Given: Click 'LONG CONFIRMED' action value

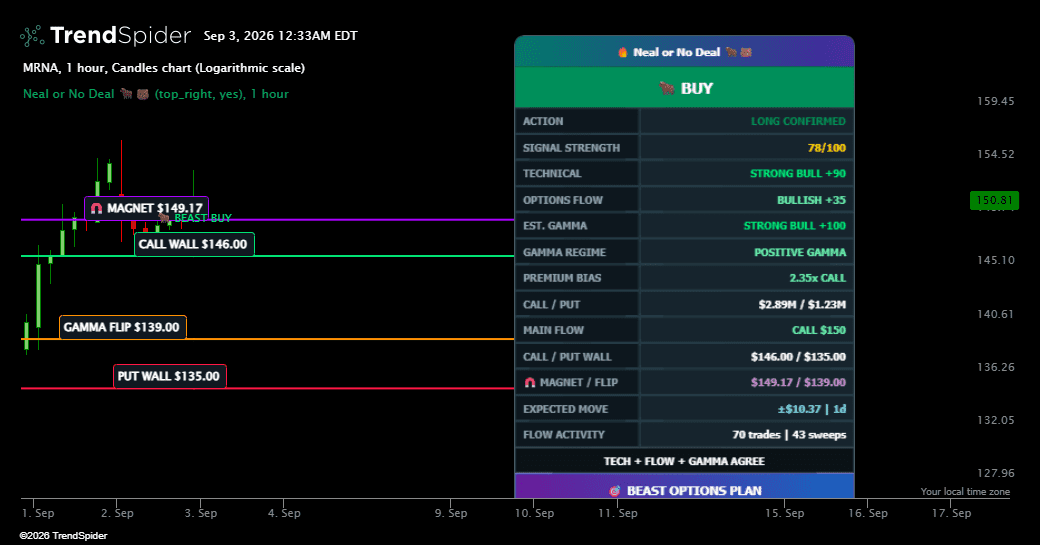Looking at the screenshot, I should click(798, 121).
